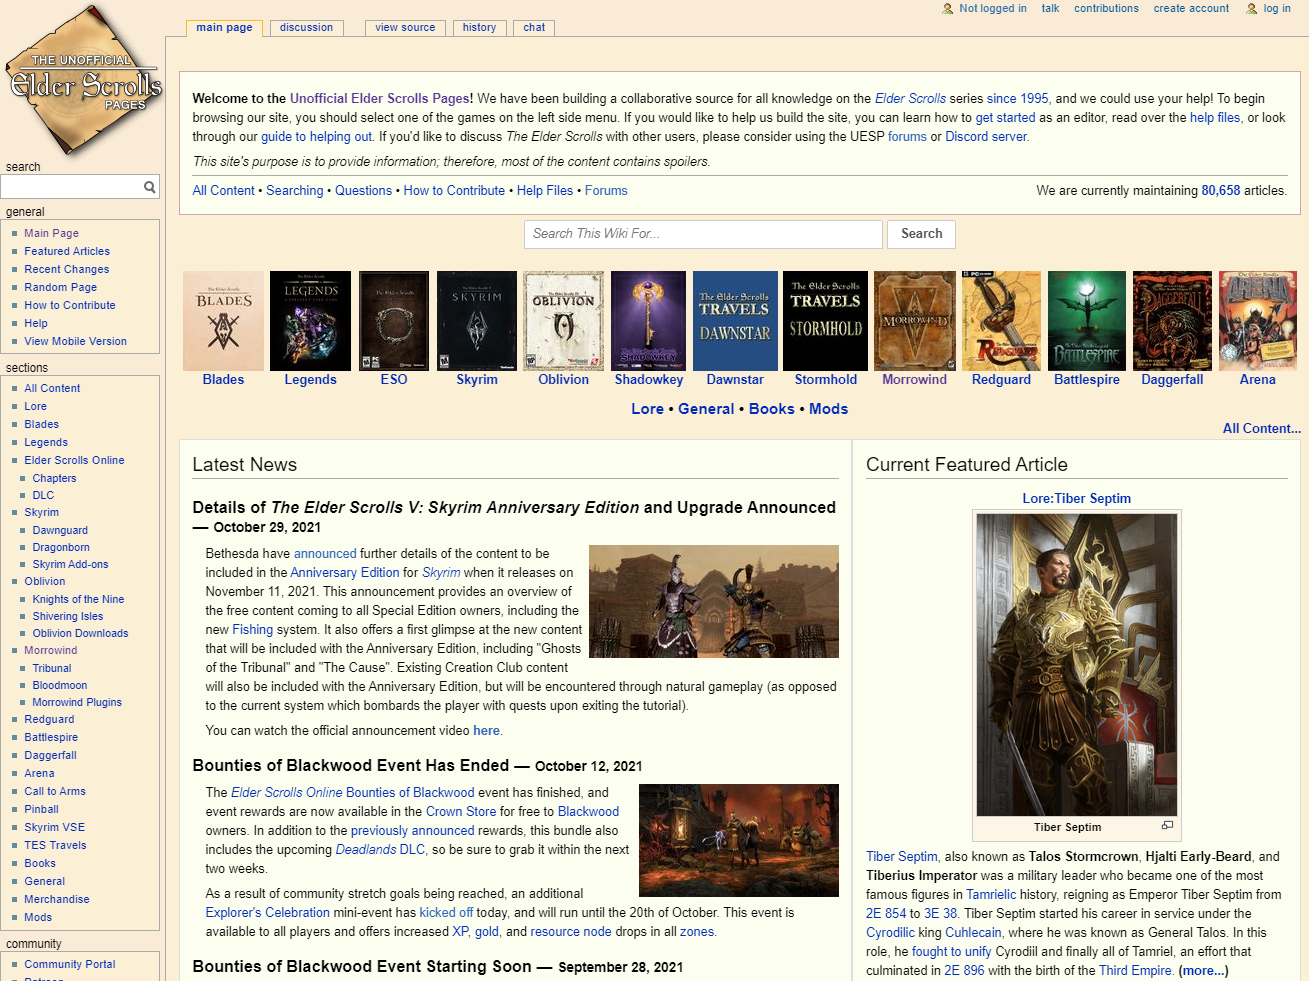
Task: Open the Anniversary Edition link
Action: (x=345, y=573)
